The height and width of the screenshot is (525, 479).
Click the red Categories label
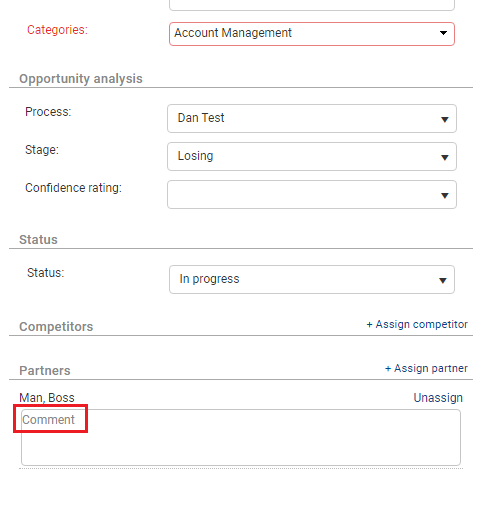coord(57,30)
